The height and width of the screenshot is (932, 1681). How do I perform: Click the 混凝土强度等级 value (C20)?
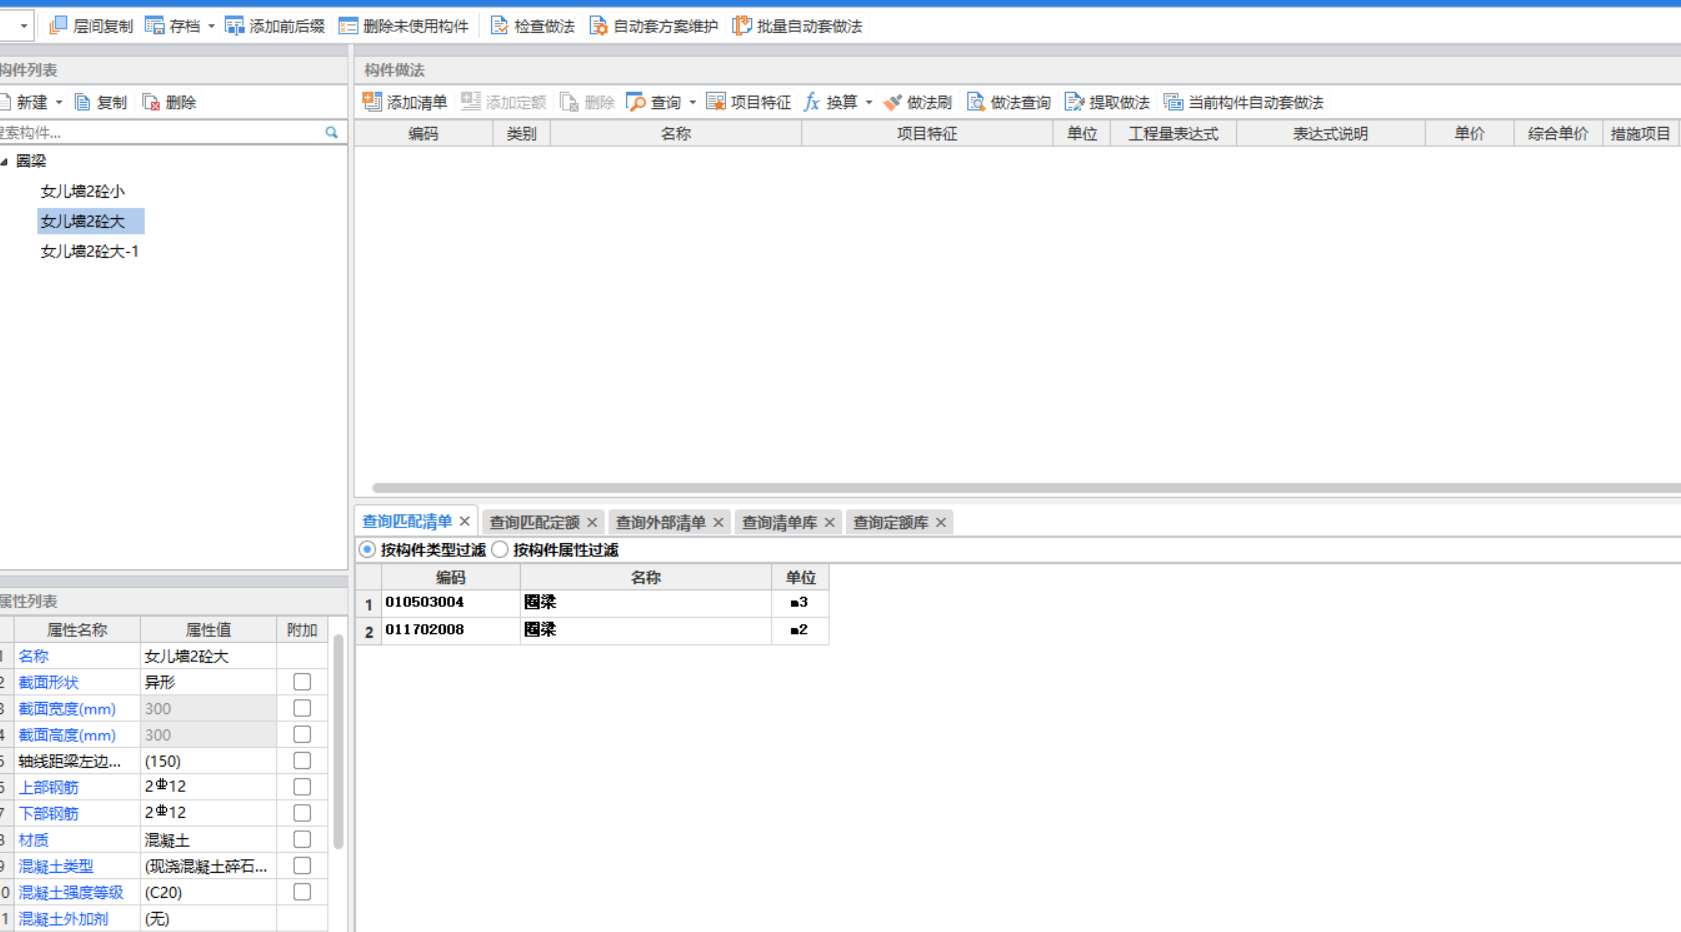(x=208, y=892)
